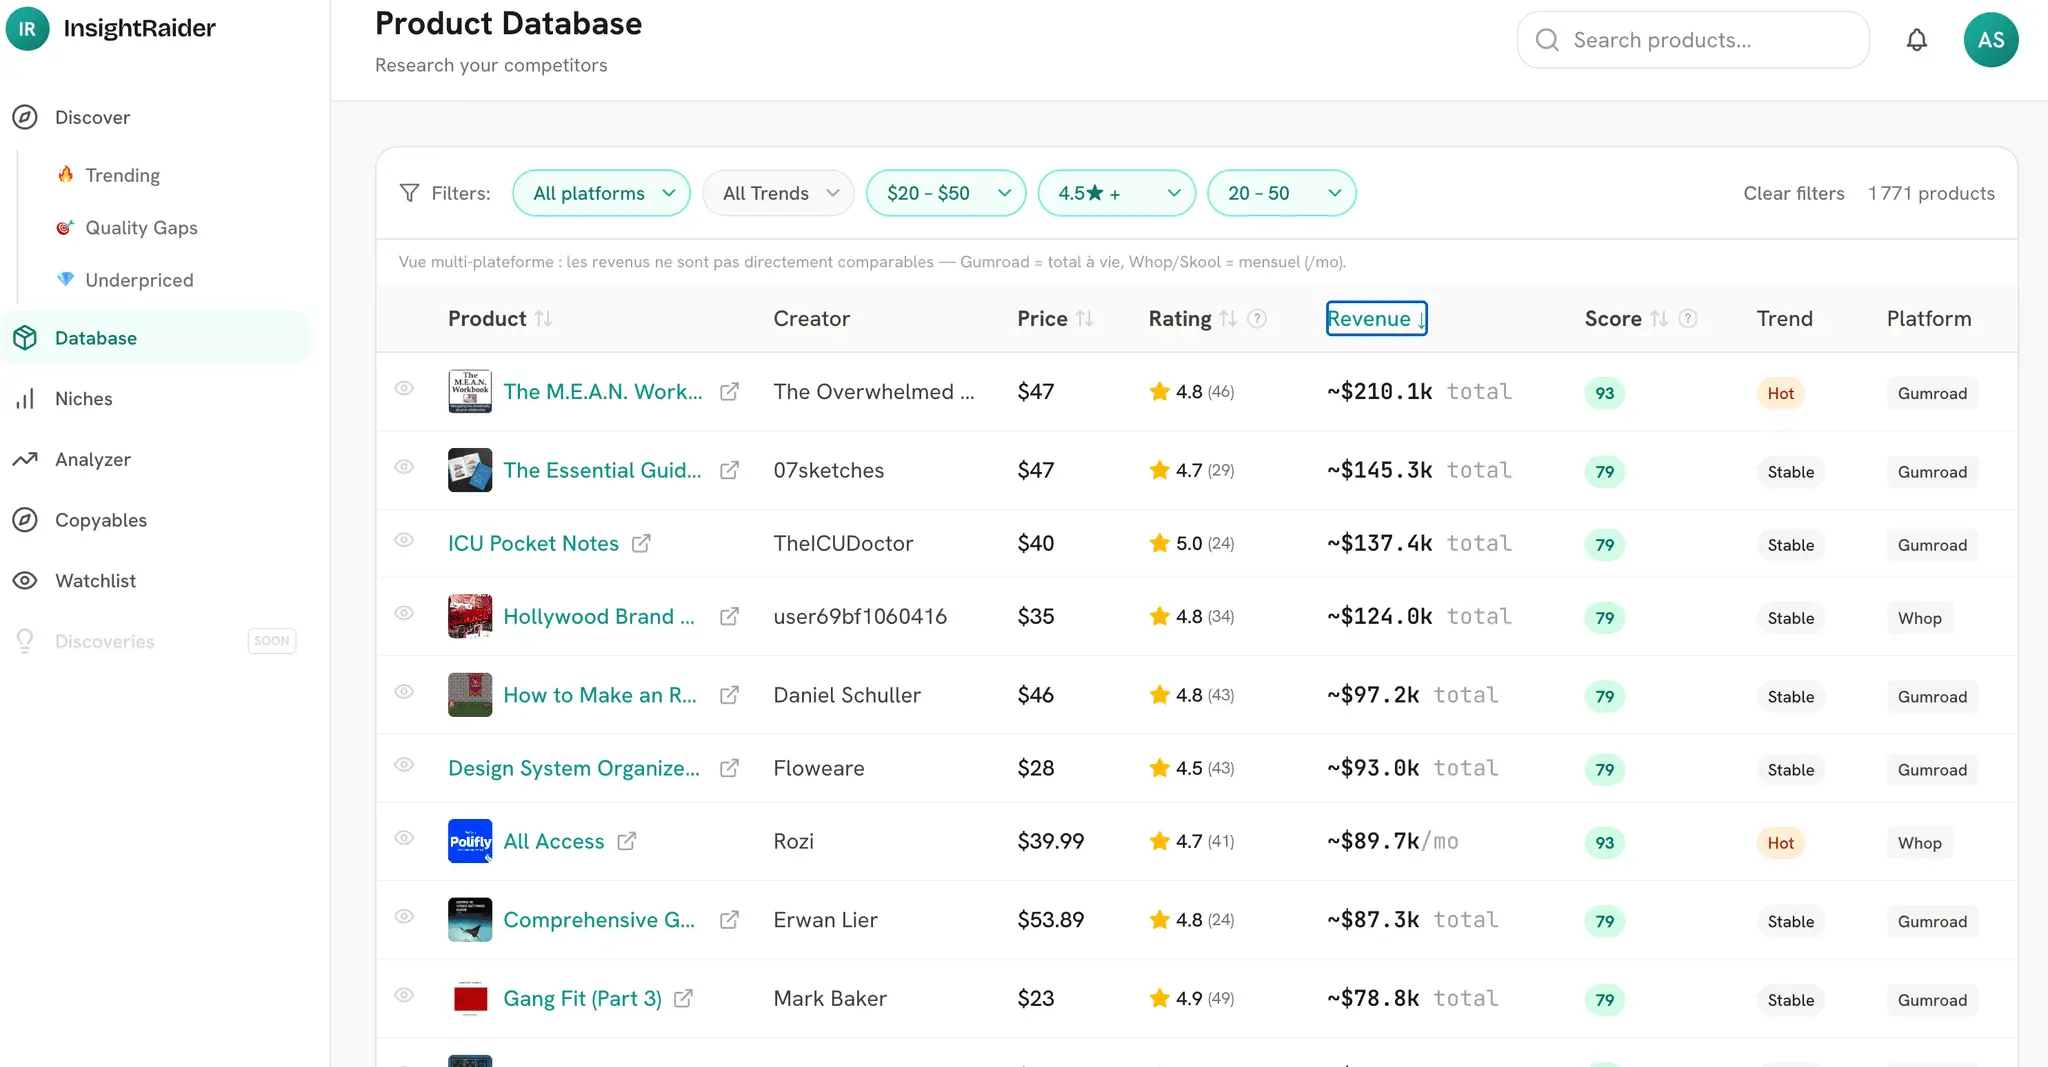This screenshot has width=2048, height=1067.
Task: Click the Polifly All Access thumbnail
Action: click(x=470, y=841)
